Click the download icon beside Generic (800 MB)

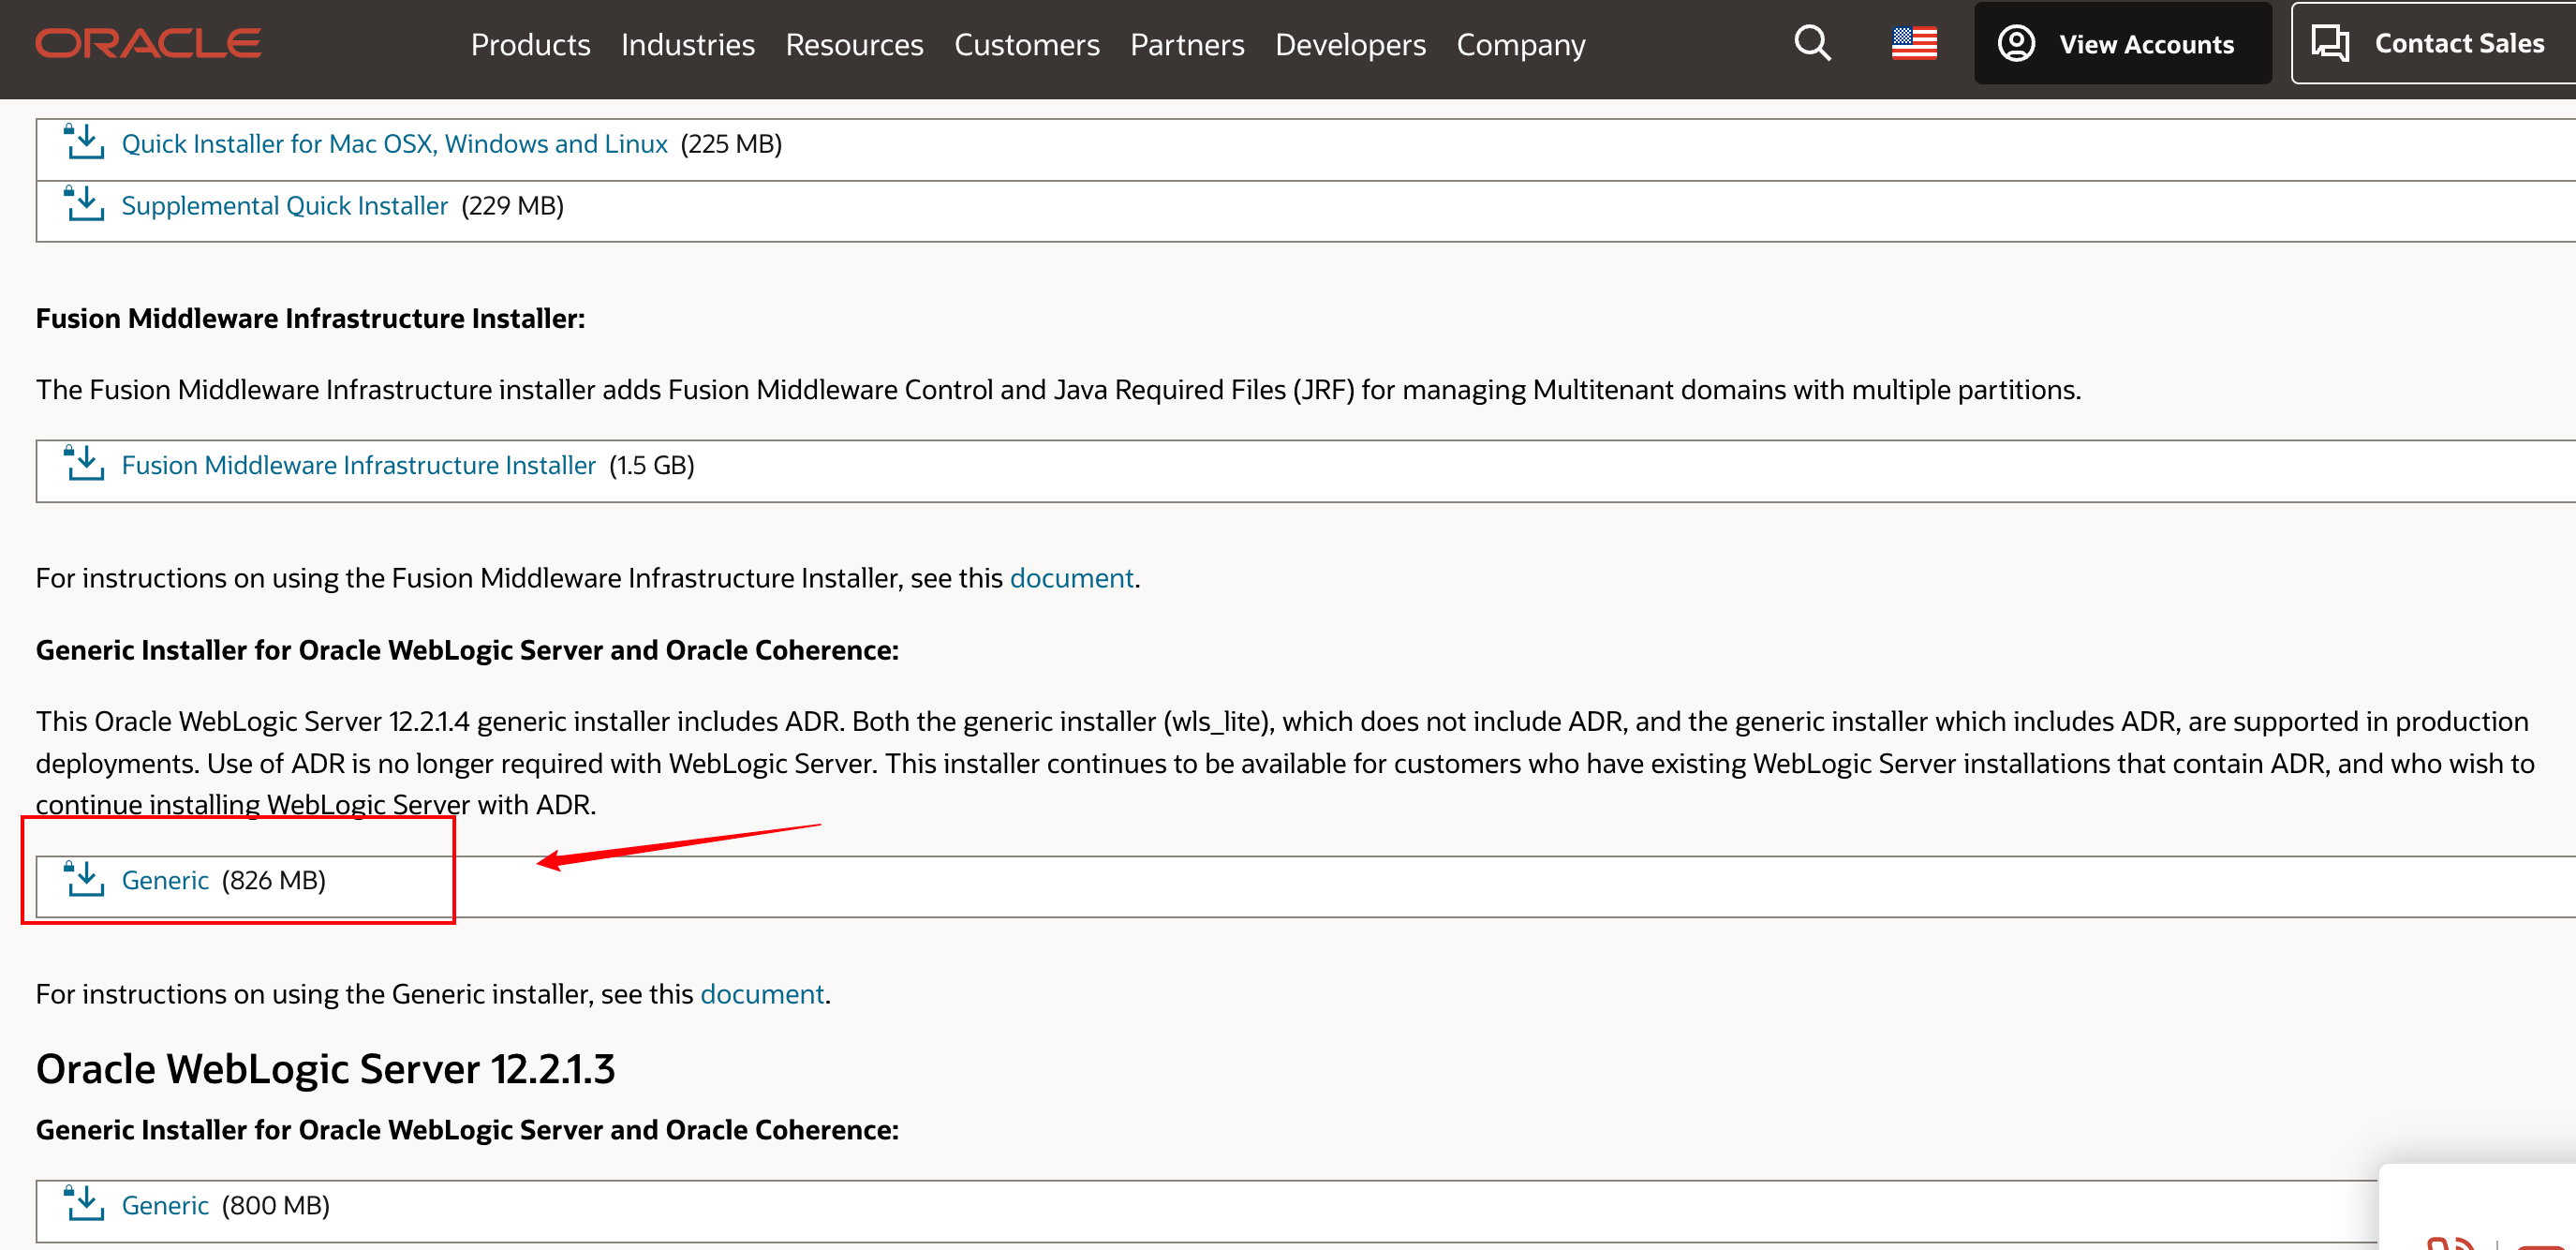84,1204
